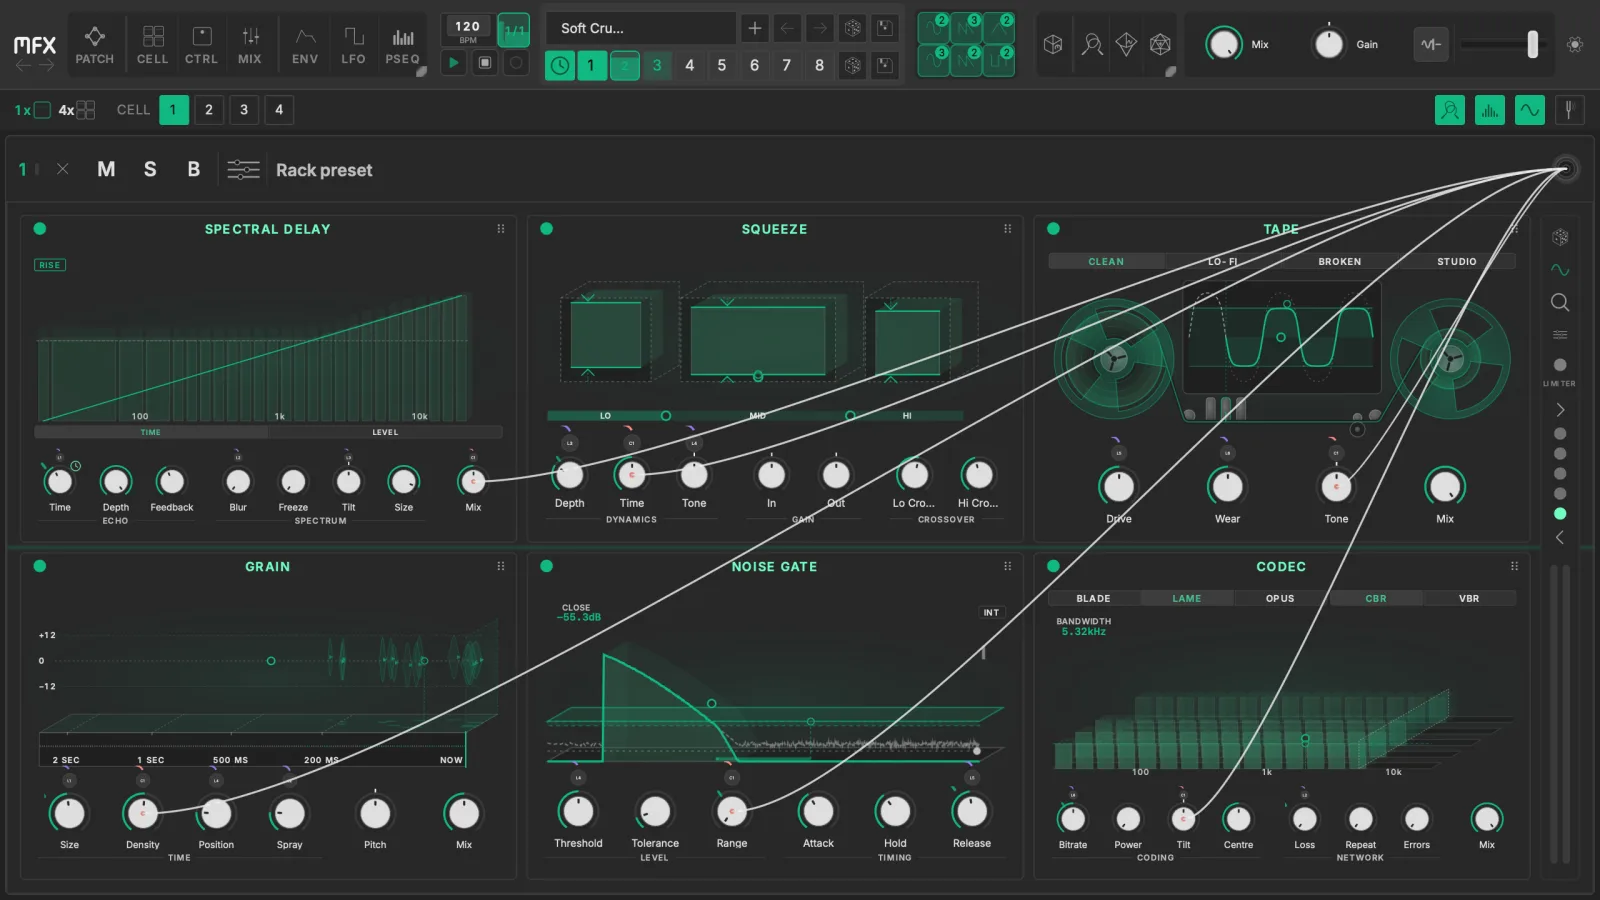Select the LO-FI tape mode tab
This screenshot has width=1600, height=900.
[x=1223, y=261]
